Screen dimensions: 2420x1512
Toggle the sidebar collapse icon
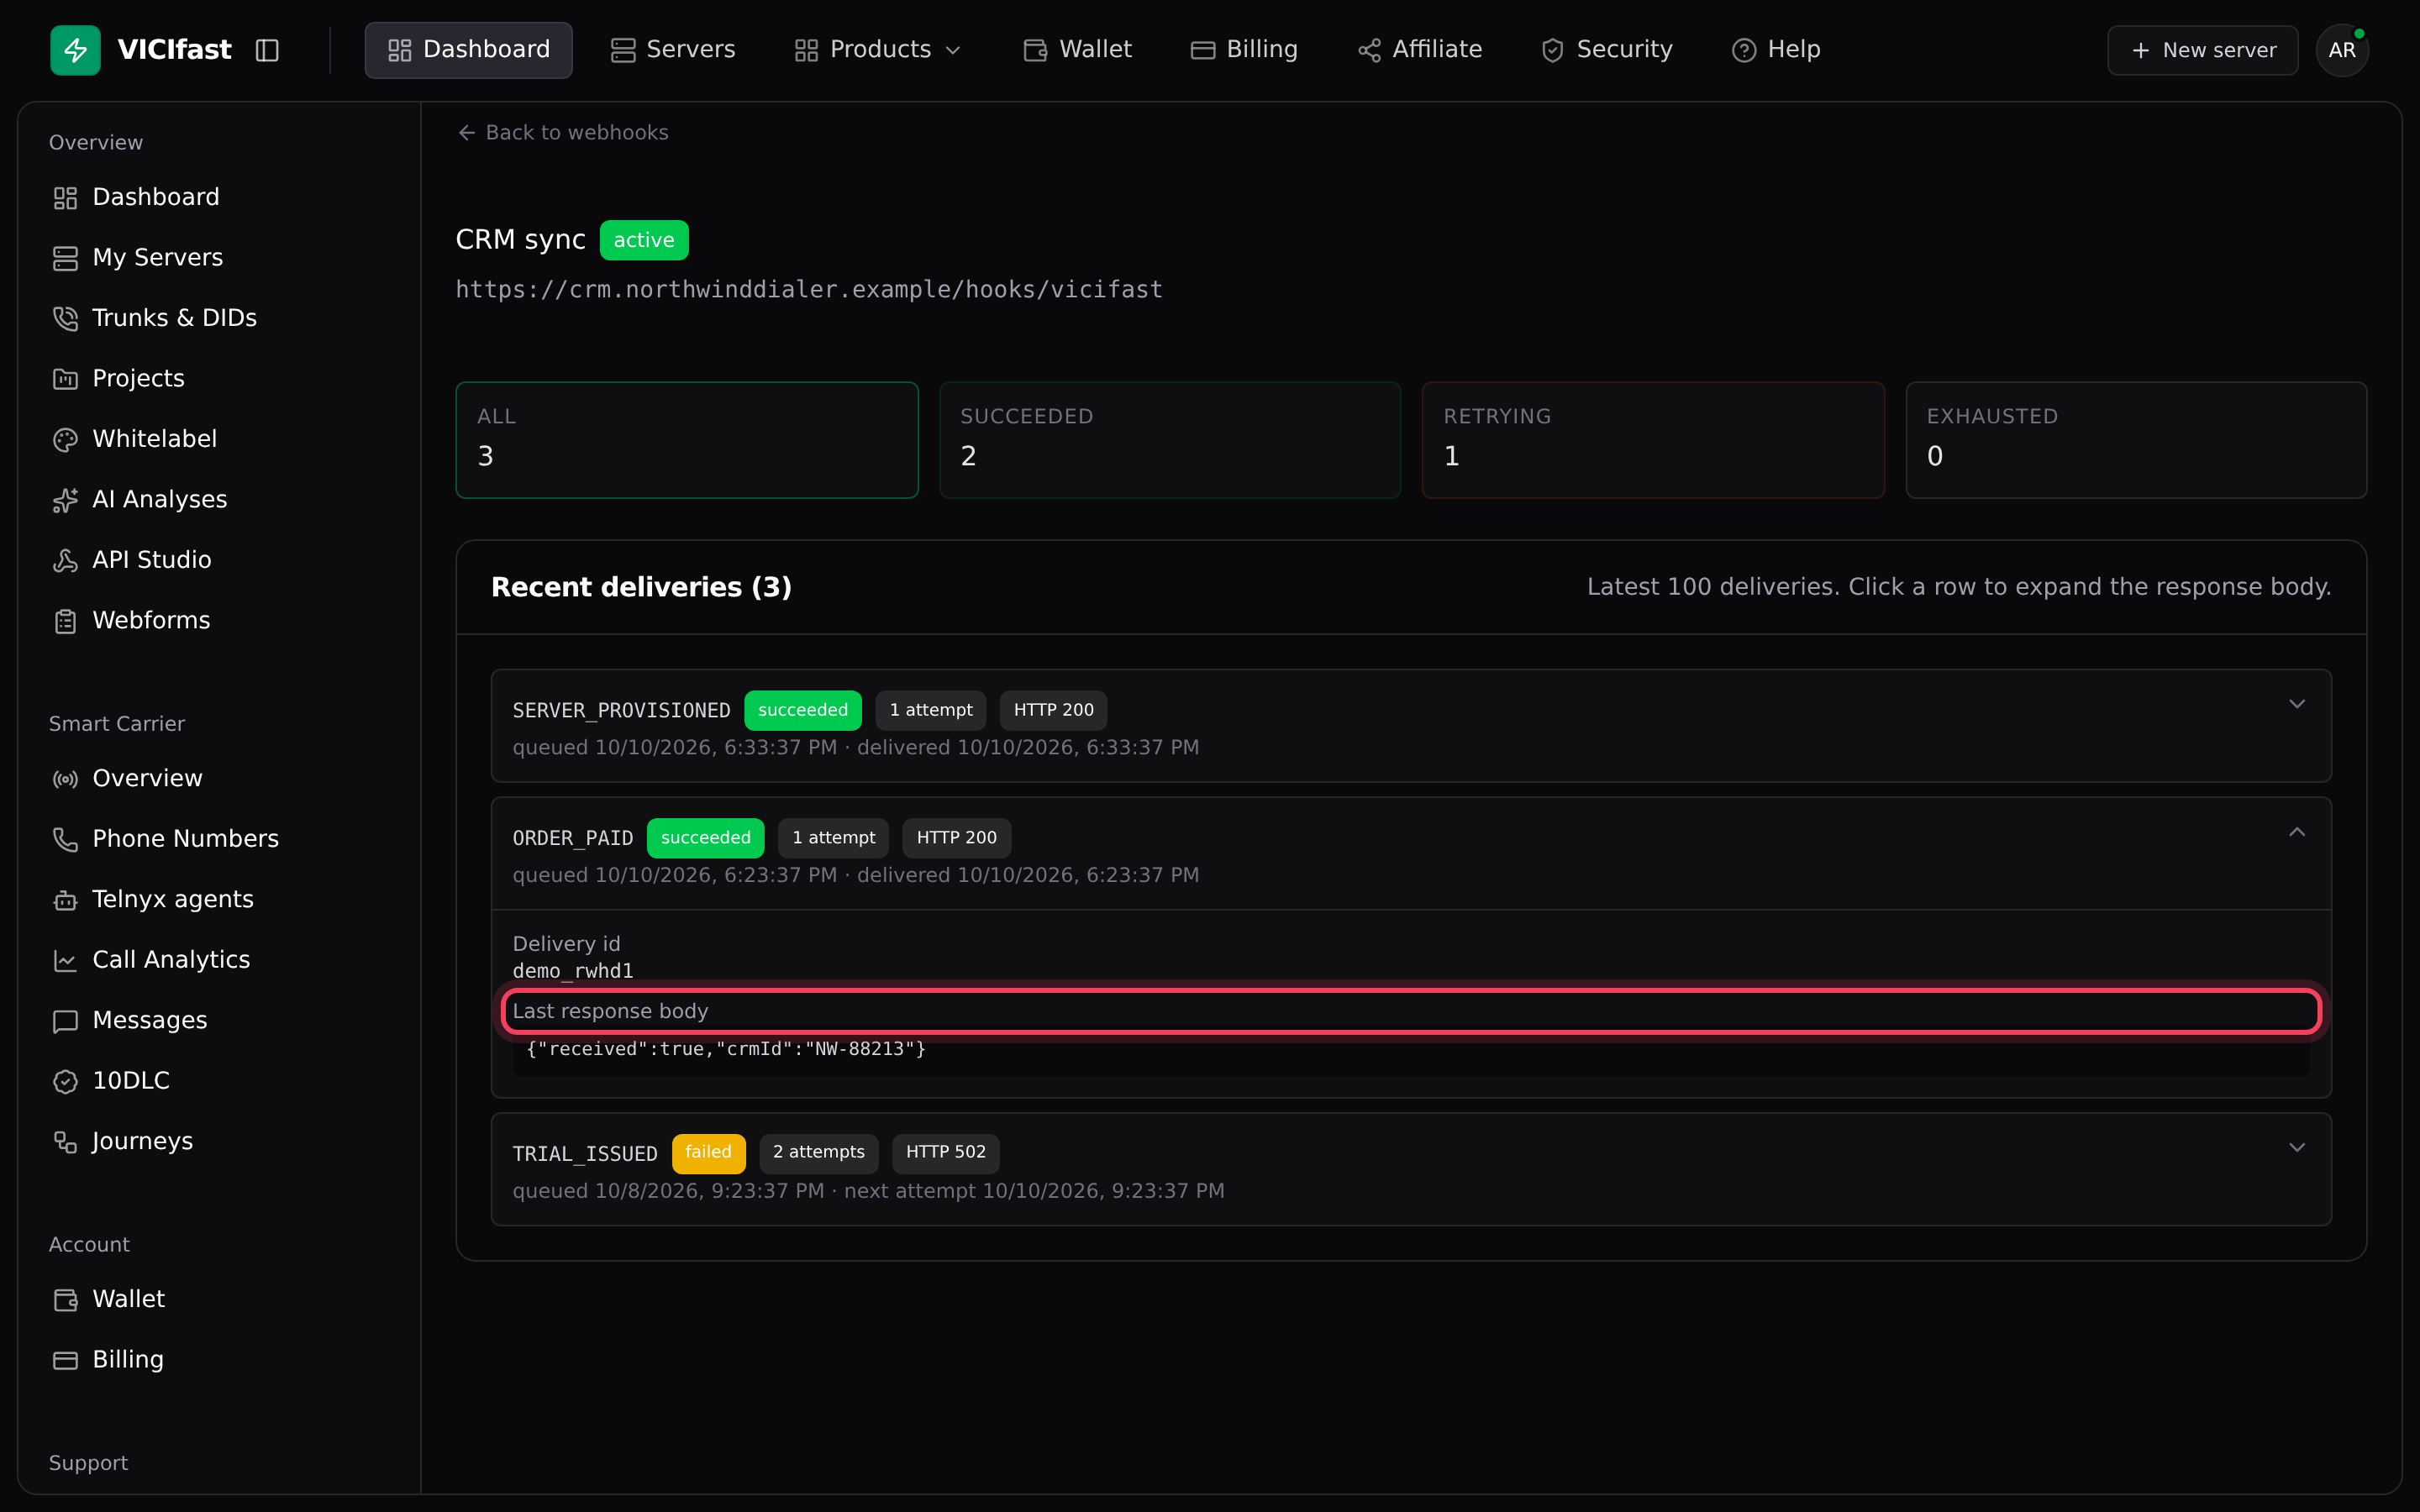267,50
